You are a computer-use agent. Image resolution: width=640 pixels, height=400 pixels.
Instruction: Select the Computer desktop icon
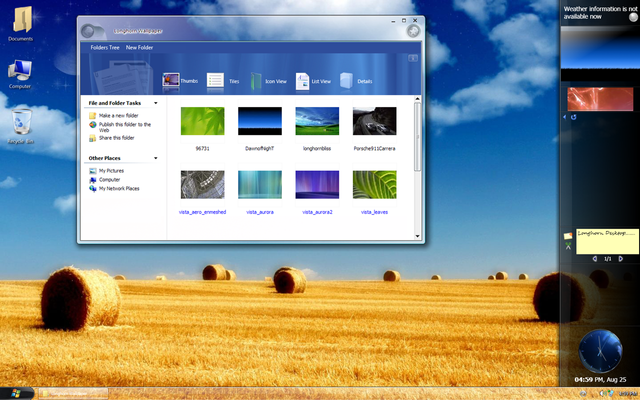tap(20, 70)
